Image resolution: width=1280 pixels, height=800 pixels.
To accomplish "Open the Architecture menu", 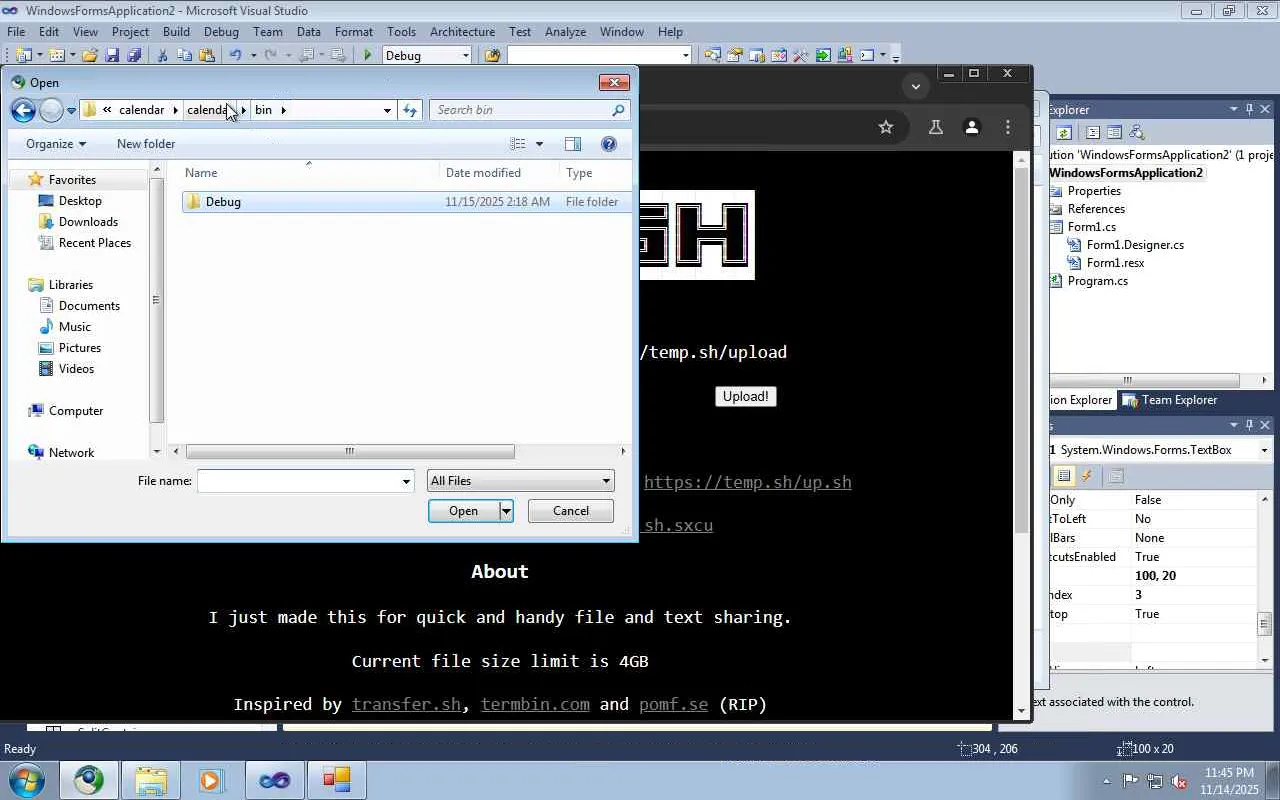I will [462, 31].
